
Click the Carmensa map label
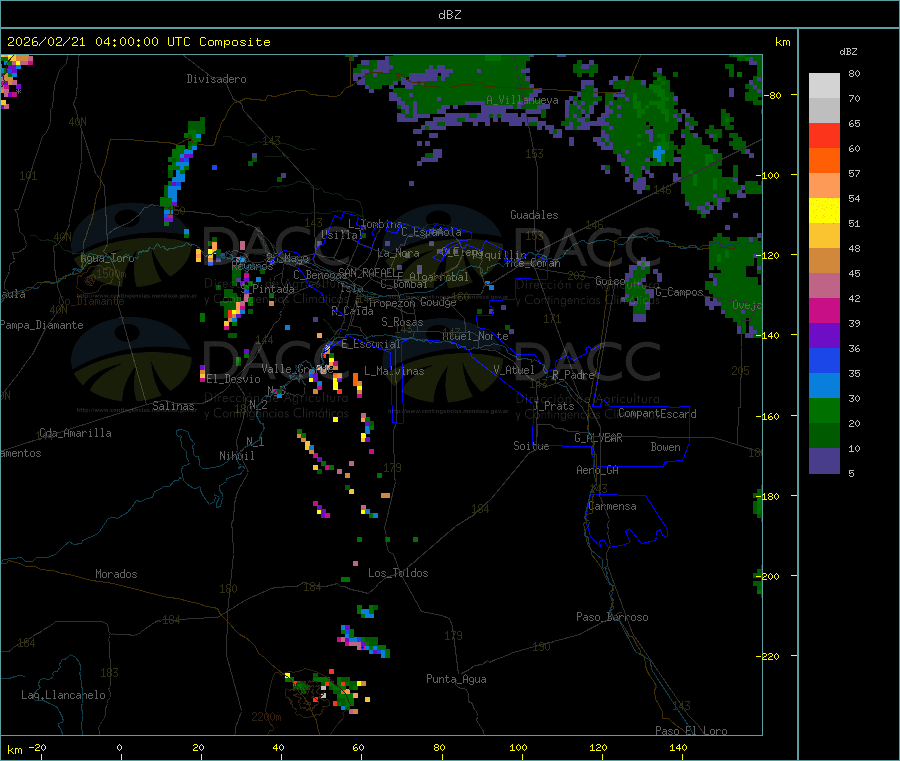click(x=612, y=507)
